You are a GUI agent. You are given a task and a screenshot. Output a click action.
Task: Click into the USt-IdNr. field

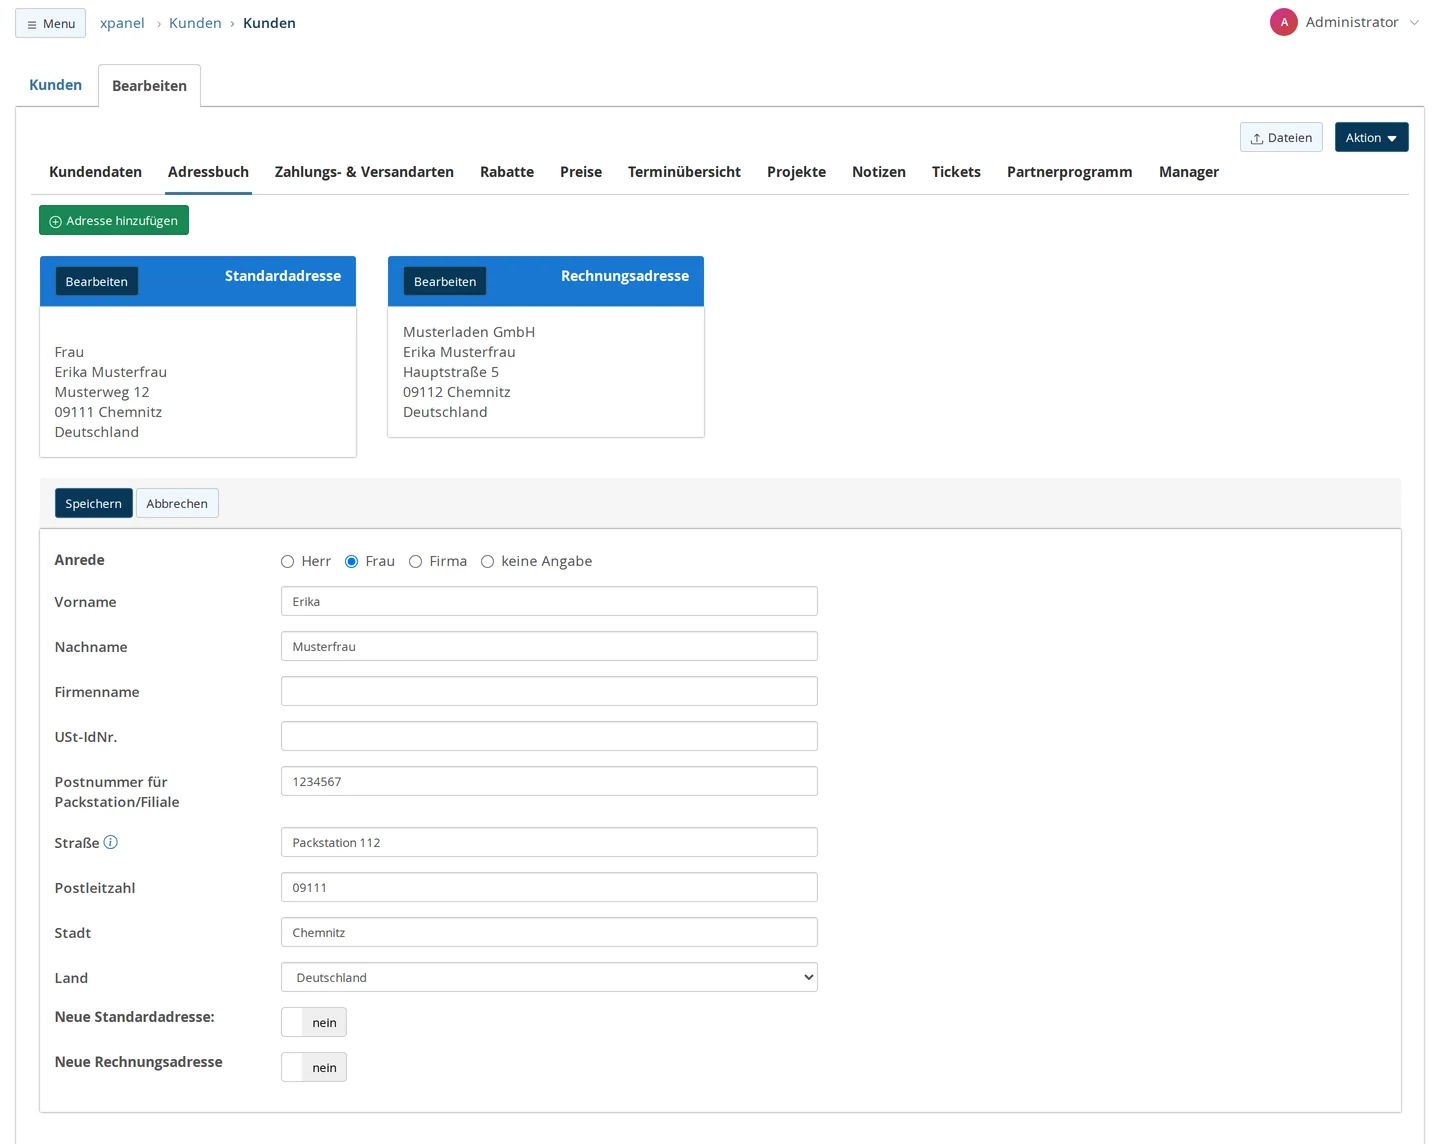coord(549,736)
